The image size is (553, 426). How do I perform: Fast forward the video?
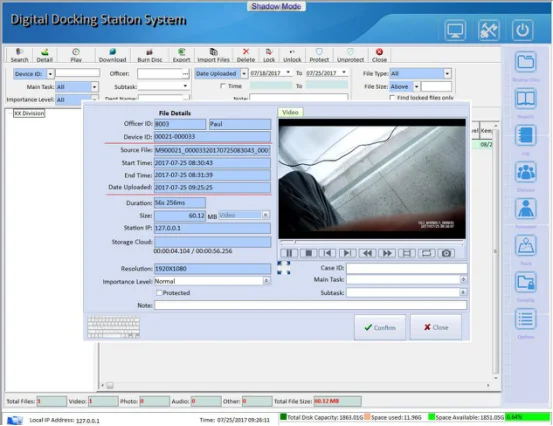tap(387, 253)
